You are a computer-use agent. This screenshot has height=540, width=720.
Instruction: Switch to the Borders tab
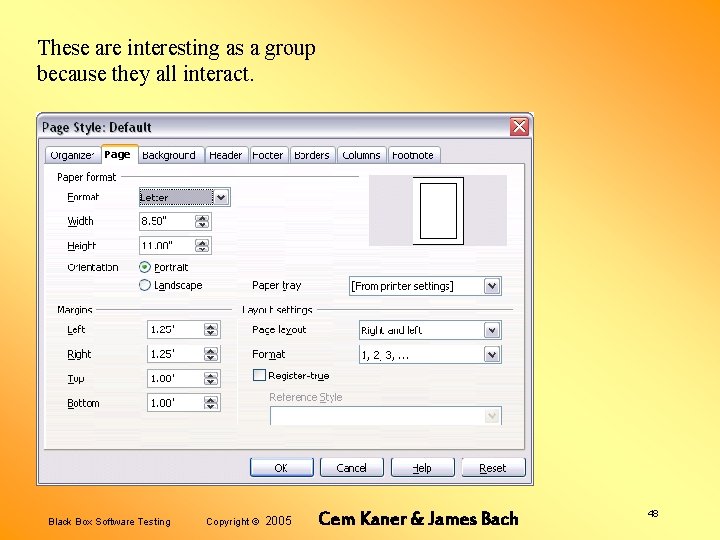(312, 155)
